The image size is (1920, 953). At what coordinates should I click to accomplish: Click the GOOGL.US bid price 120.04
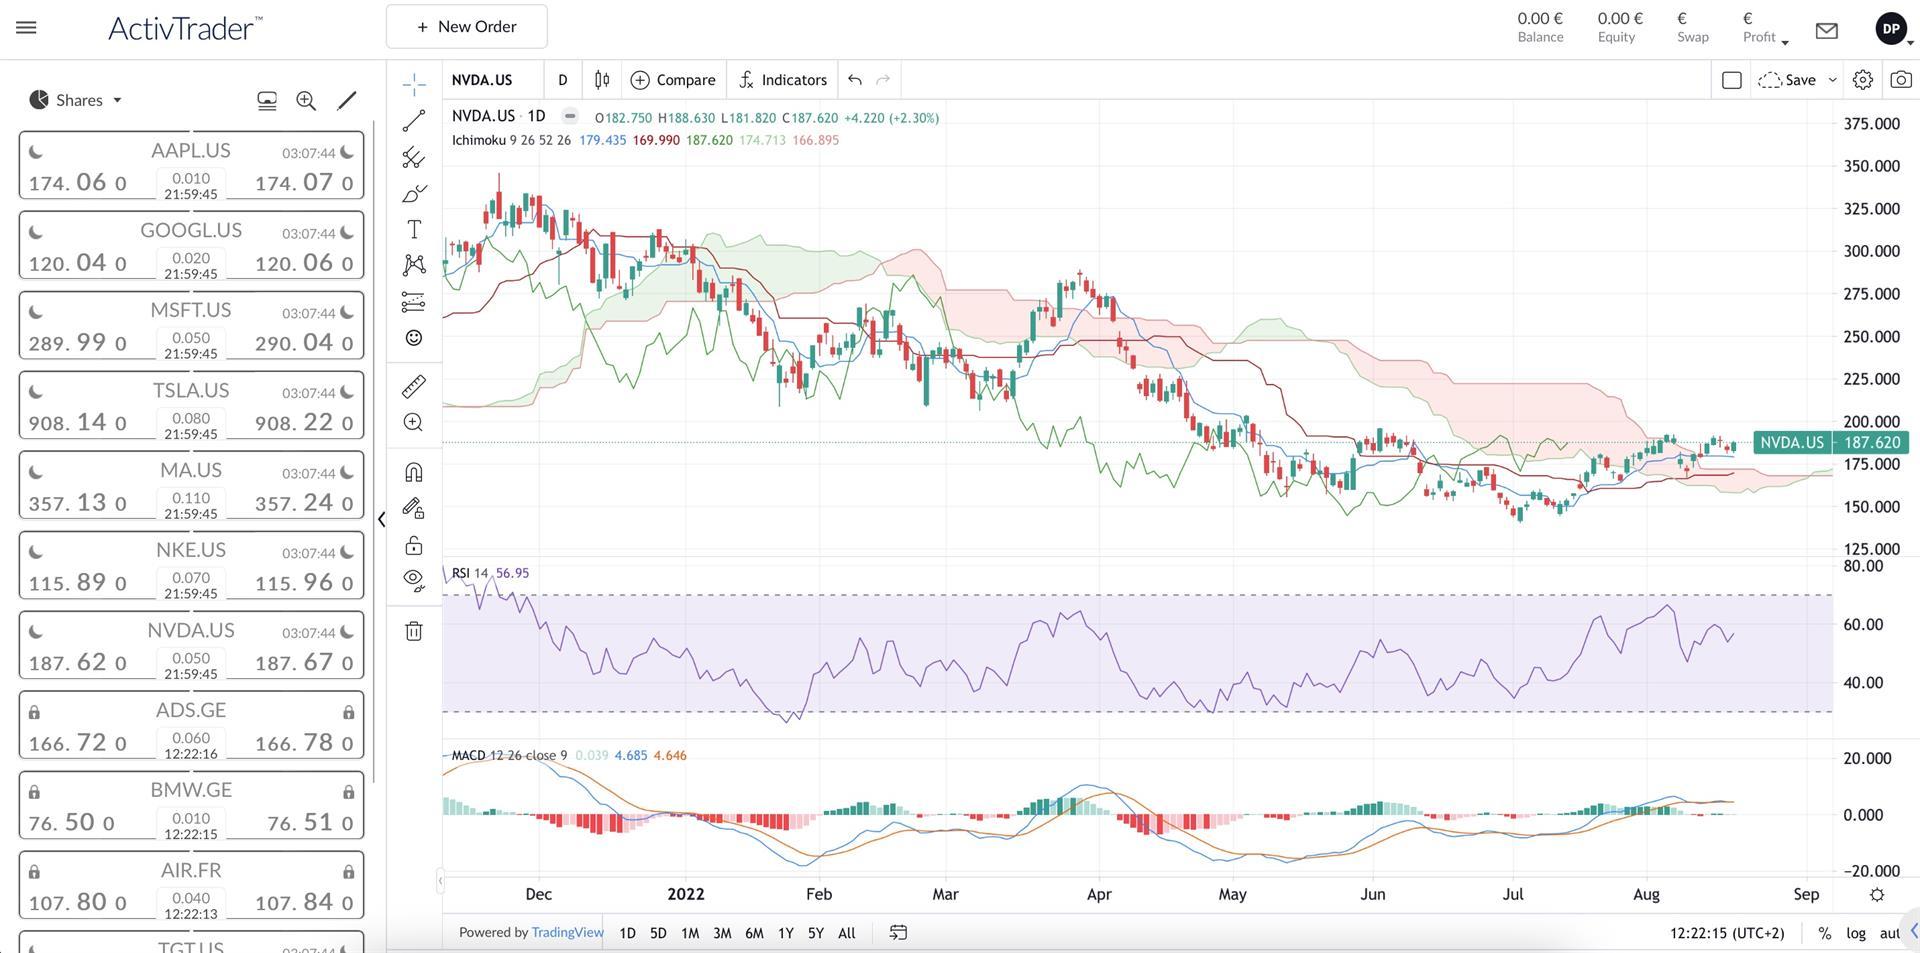pos(77,263)
